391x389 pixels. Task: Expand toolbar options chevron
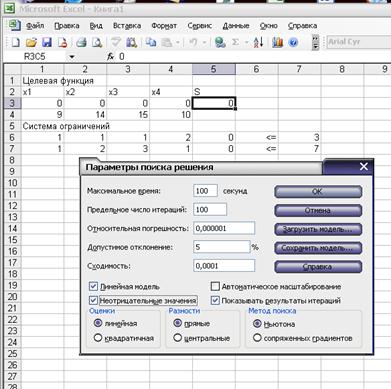315,43
